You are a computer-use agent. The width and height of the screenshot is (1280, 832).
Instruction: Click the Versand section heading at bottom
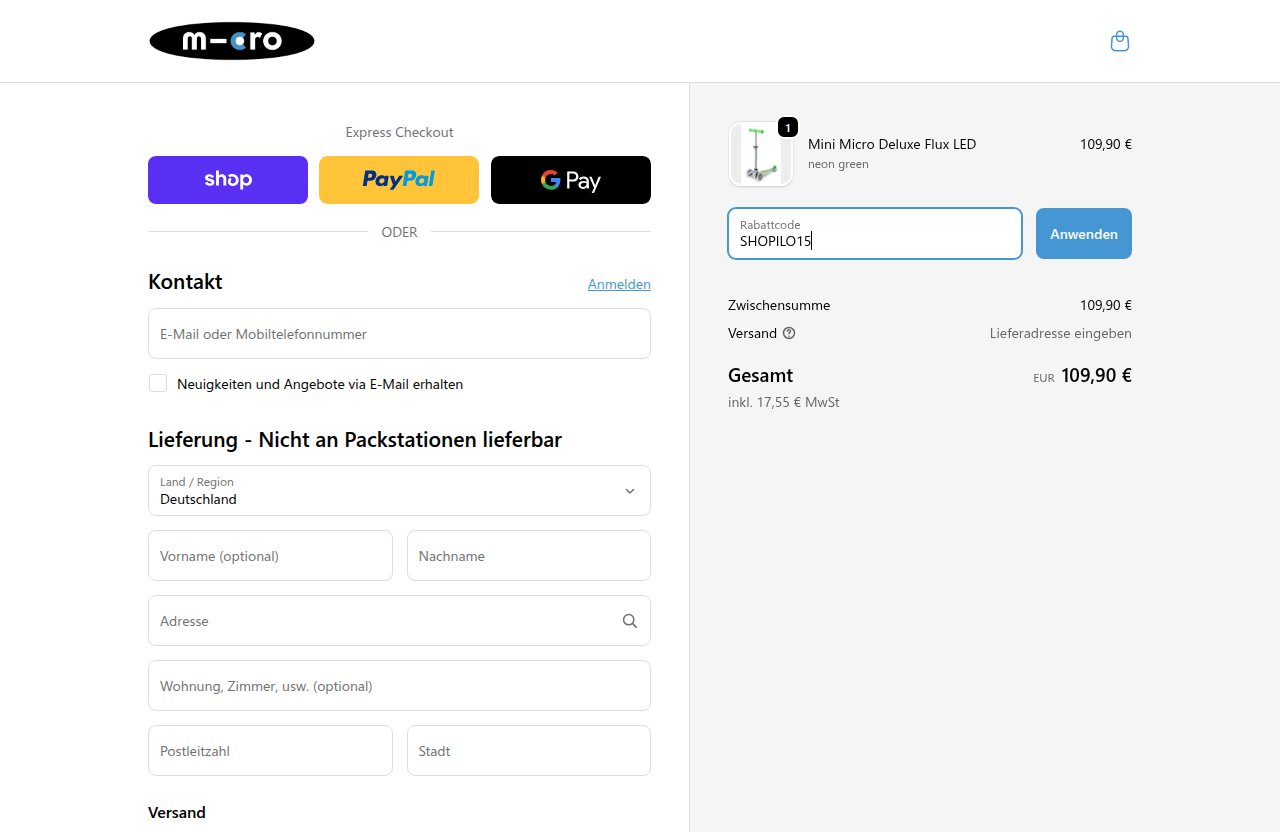(x=177, y=812)
